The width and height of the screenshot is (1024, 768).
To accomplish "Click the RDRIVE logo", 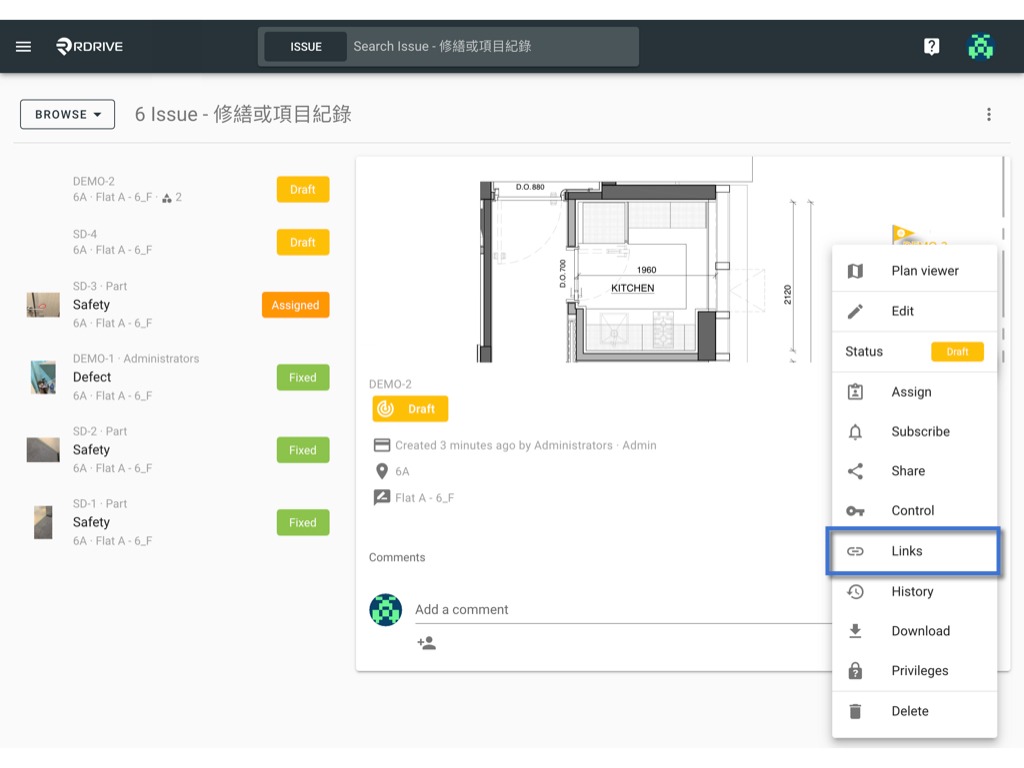I will 89,46.
